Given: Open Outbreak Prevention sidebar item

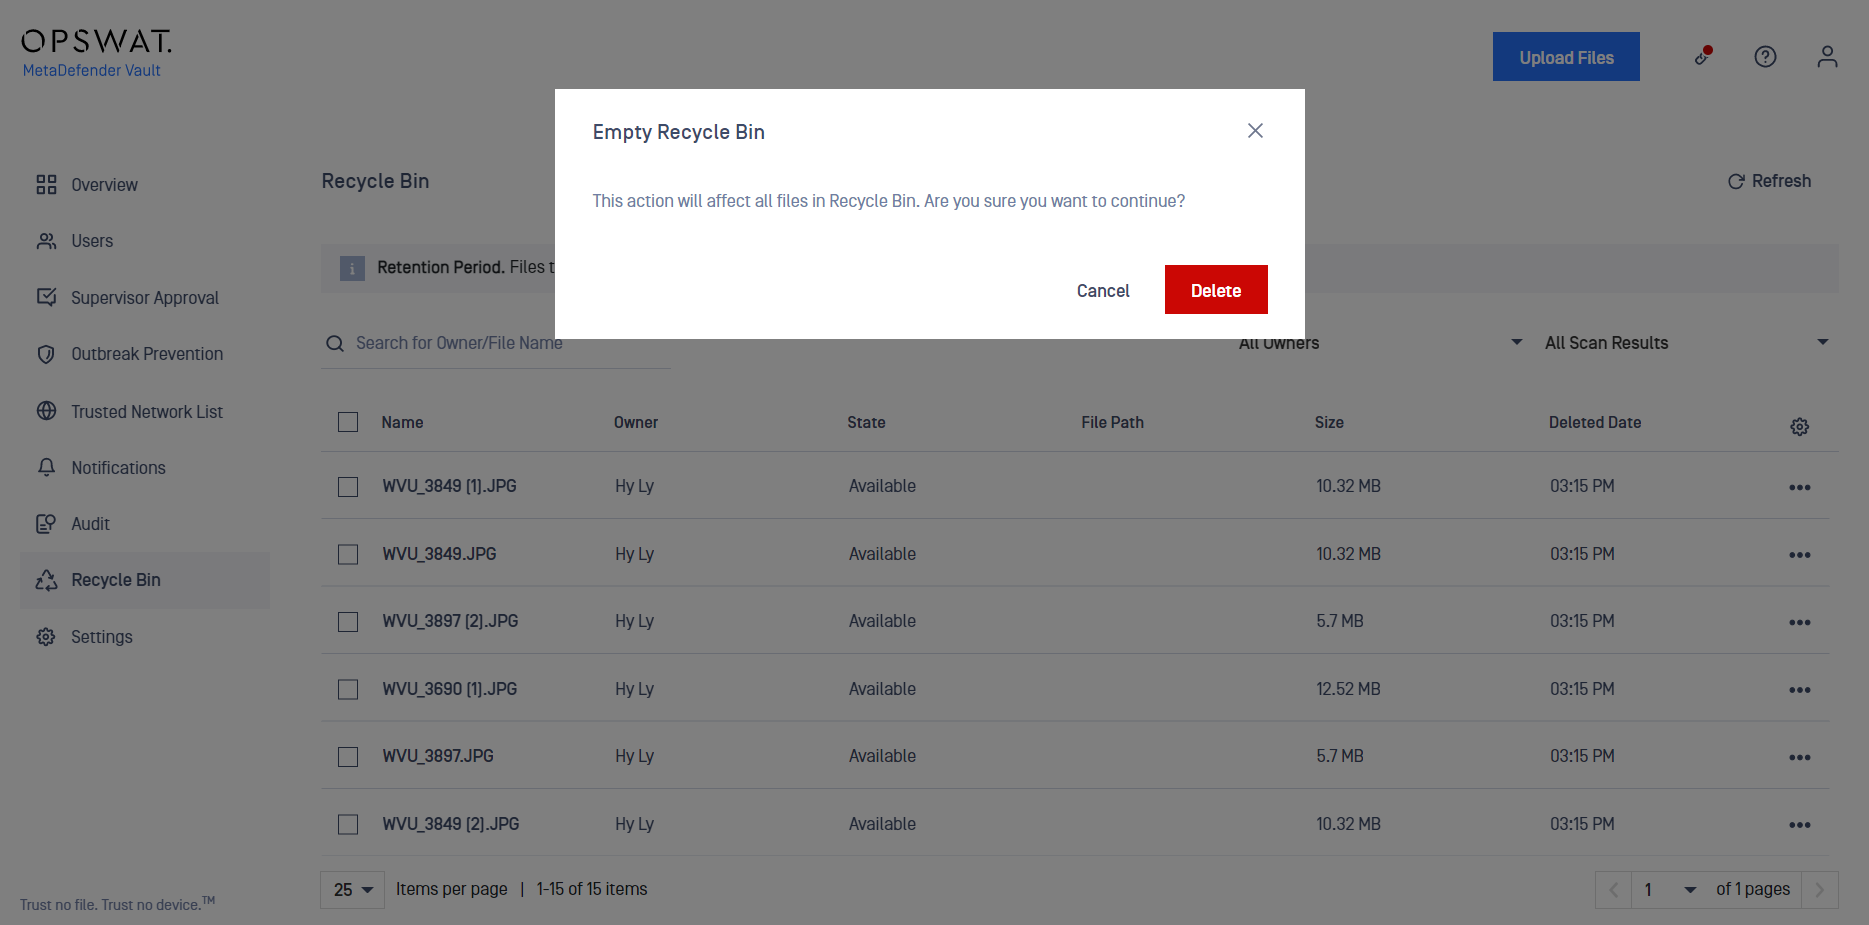Looking at the screenshot, I should pos(146,354).
